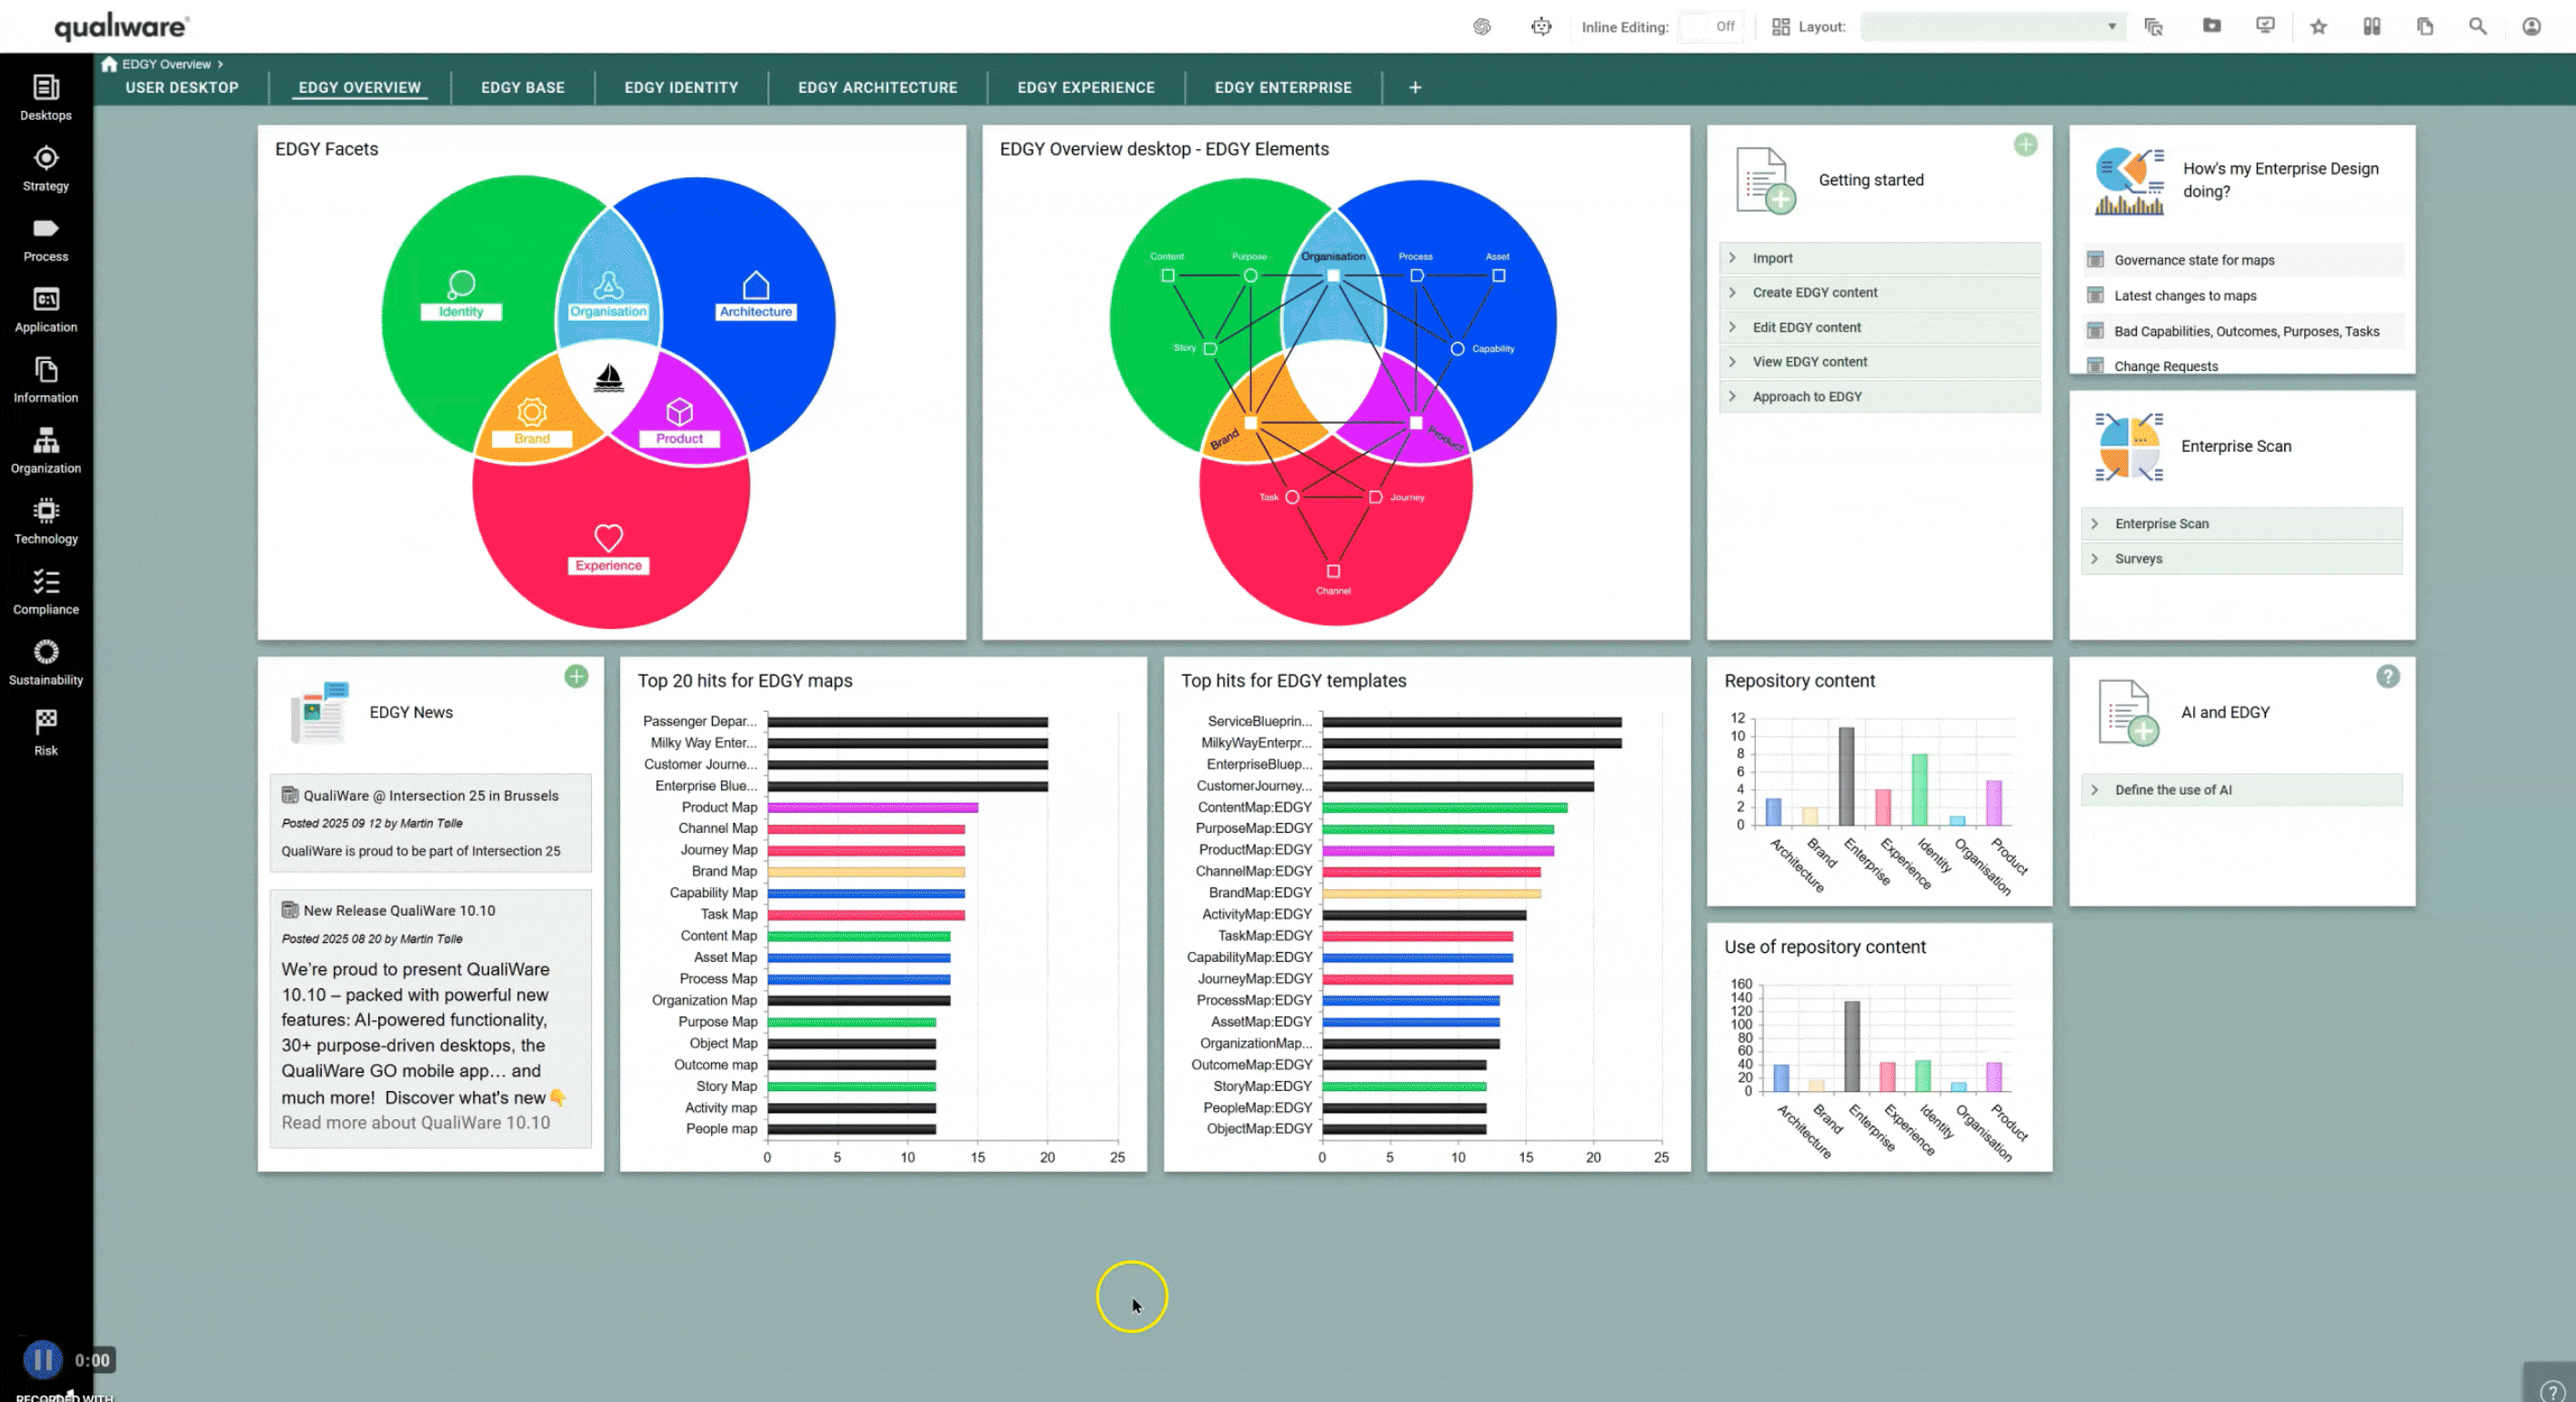
Task: Click the favorites star icon
Action: (x=2318, y=27)
